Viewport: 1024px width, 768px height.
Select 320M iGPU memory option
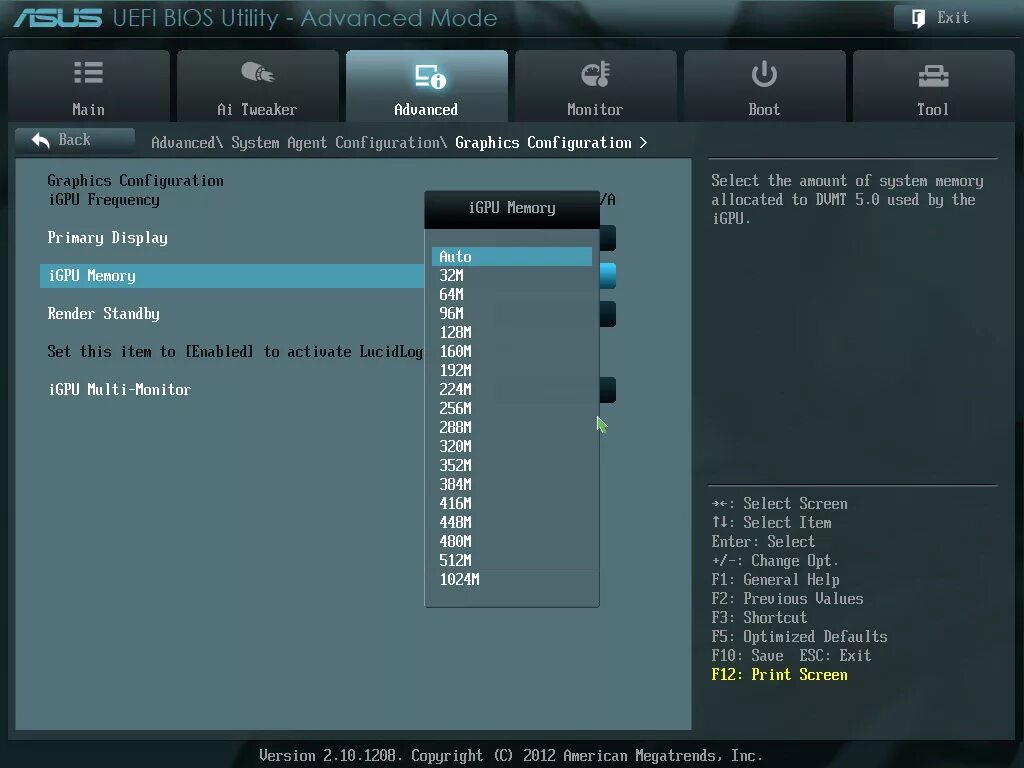(x=512, y=446)
